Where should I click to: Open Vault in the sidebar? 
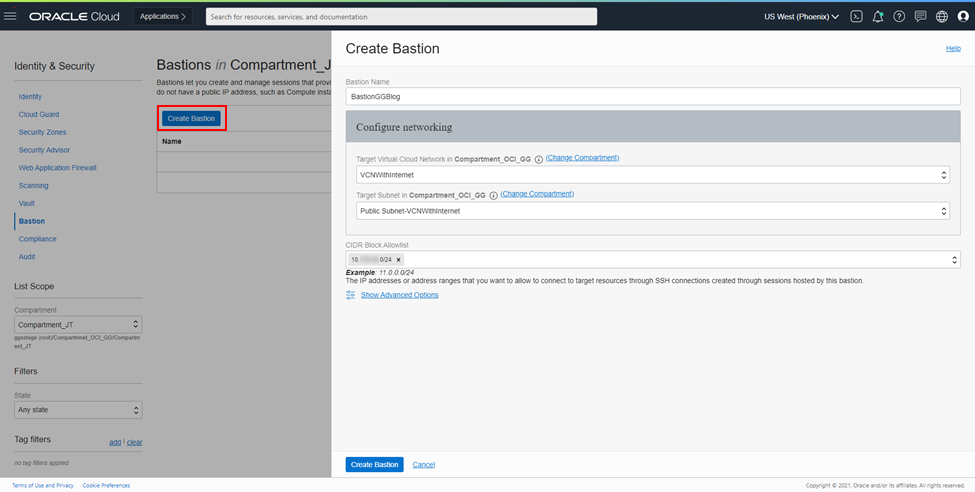(27, 203)
